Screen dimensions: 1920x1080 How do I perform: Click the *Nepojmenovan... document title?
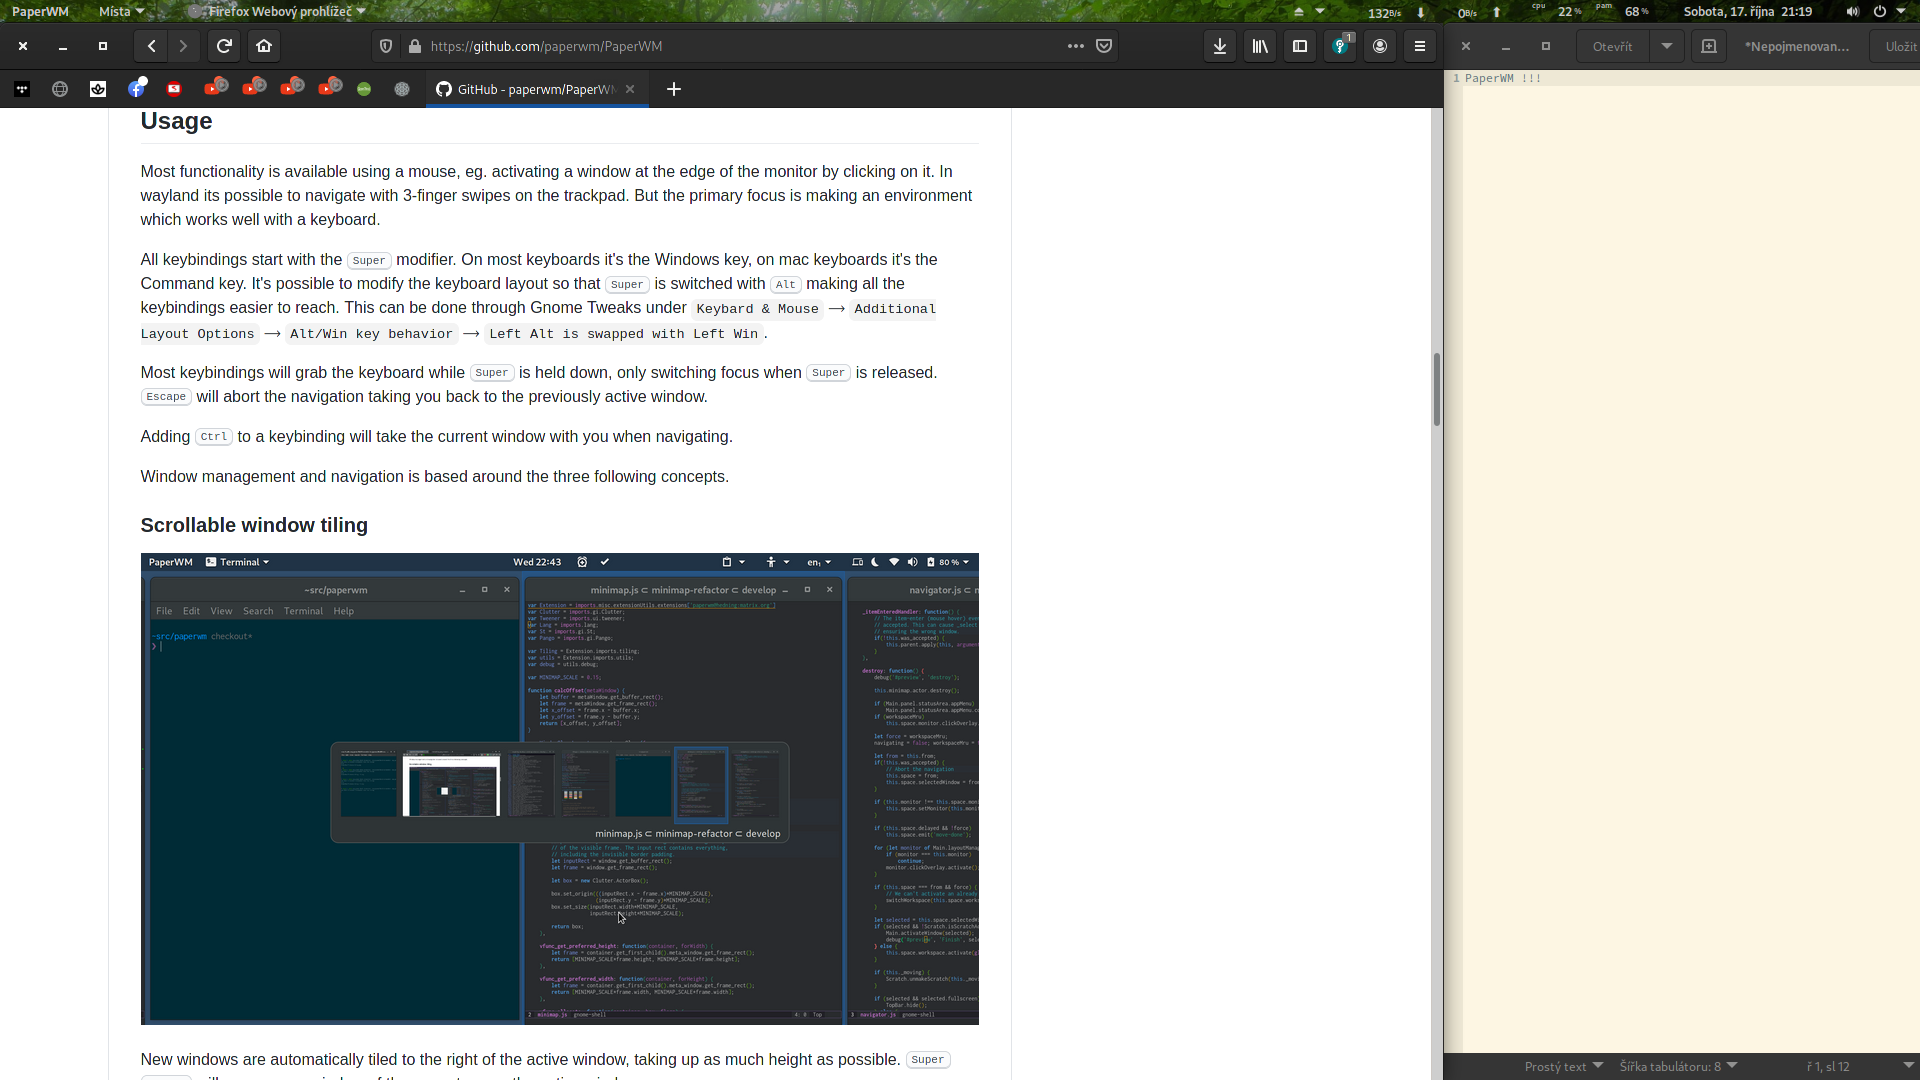(1797, 46)
